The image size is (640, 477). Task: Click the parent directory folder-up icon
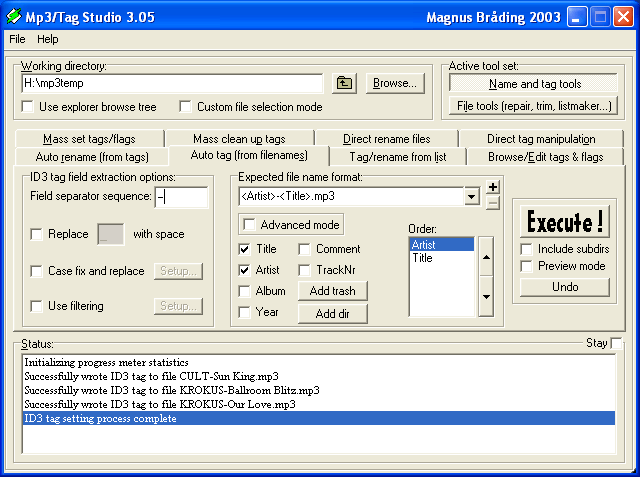344,83
